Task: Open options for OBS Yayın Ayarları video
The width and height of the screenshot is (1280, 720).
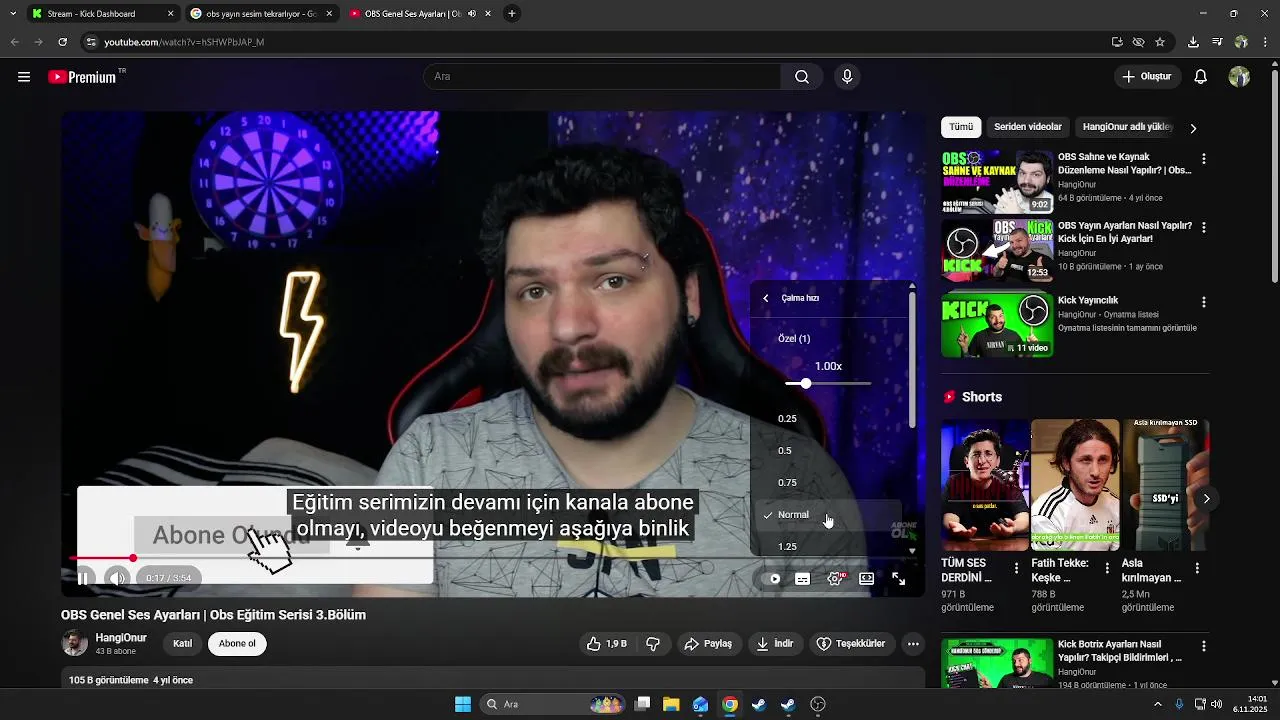Action: pyautogui.click(x=1203, y=228)
